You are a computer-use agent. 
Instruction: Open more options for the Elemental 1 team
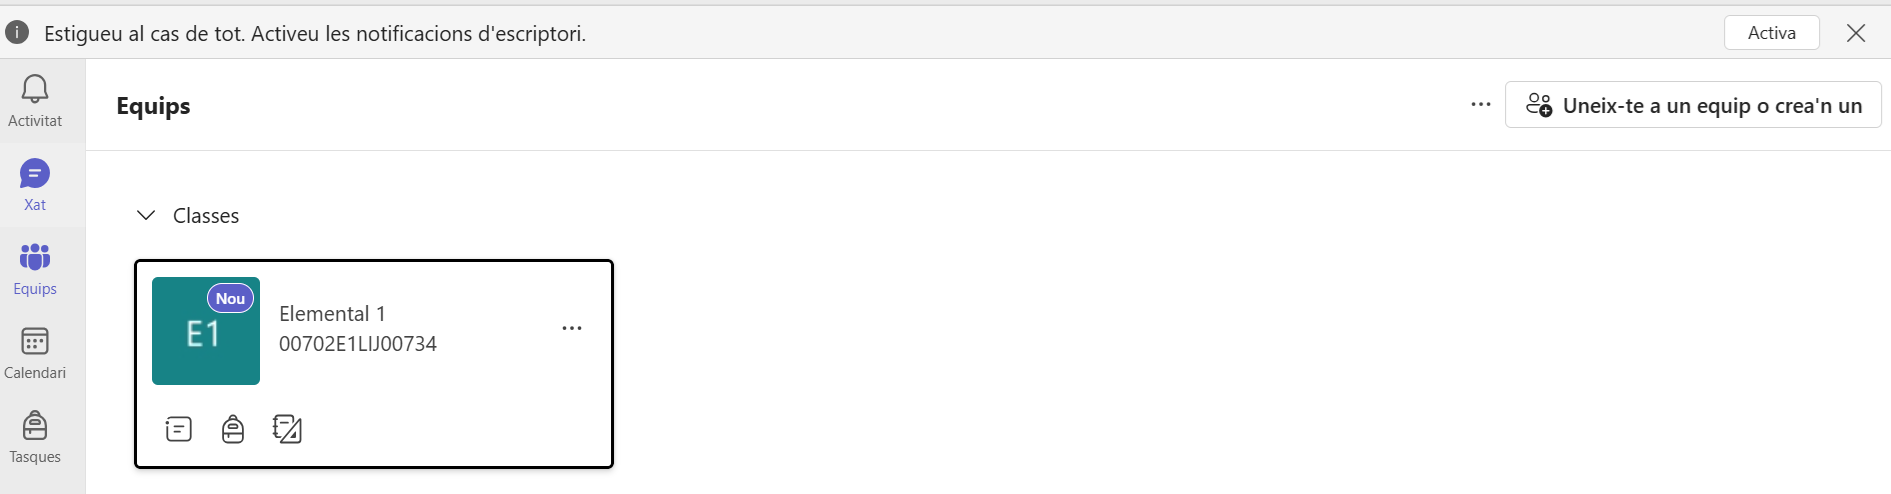pos(572,328)
